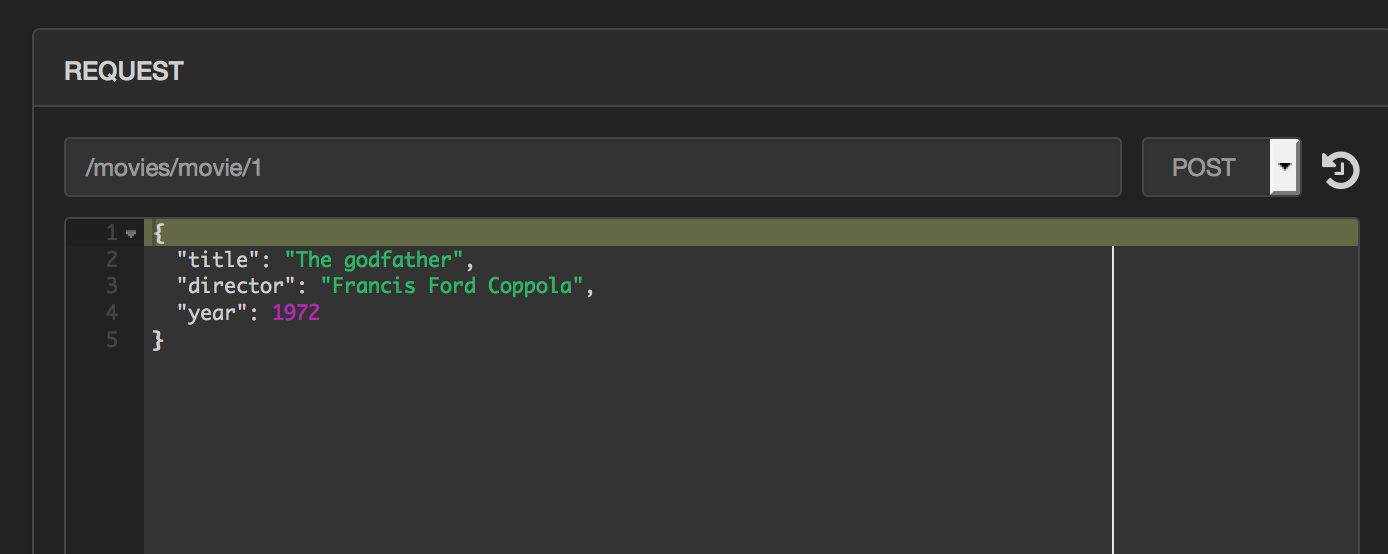The width and height of the screenshot is (1388, 554).
Task: Select gutter line number 3
Action: pyautogui.click(x=111, y=287)
